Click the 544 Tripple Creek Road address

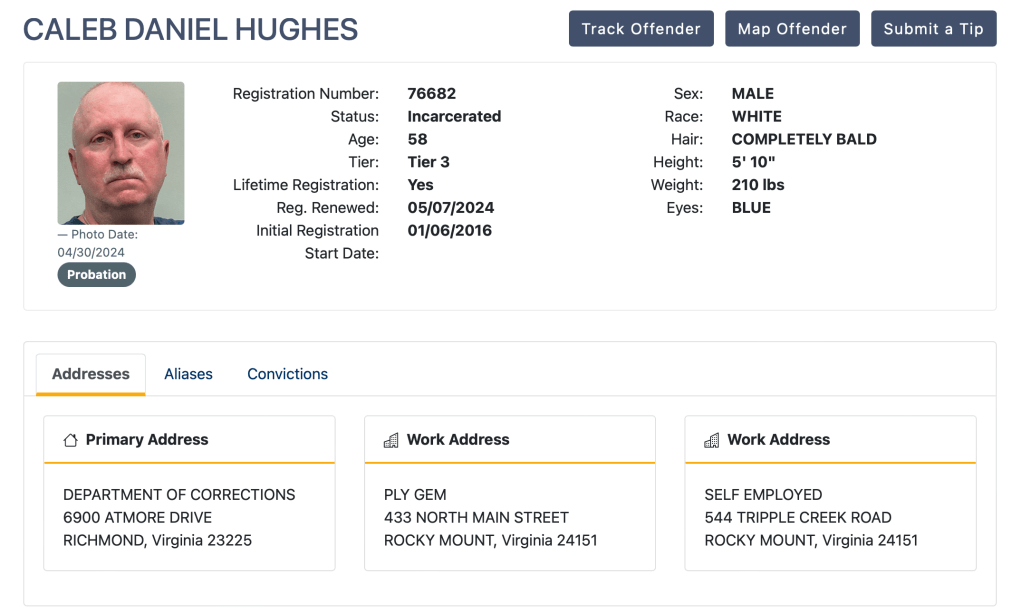pyautogui.click(x=797, y=518)
